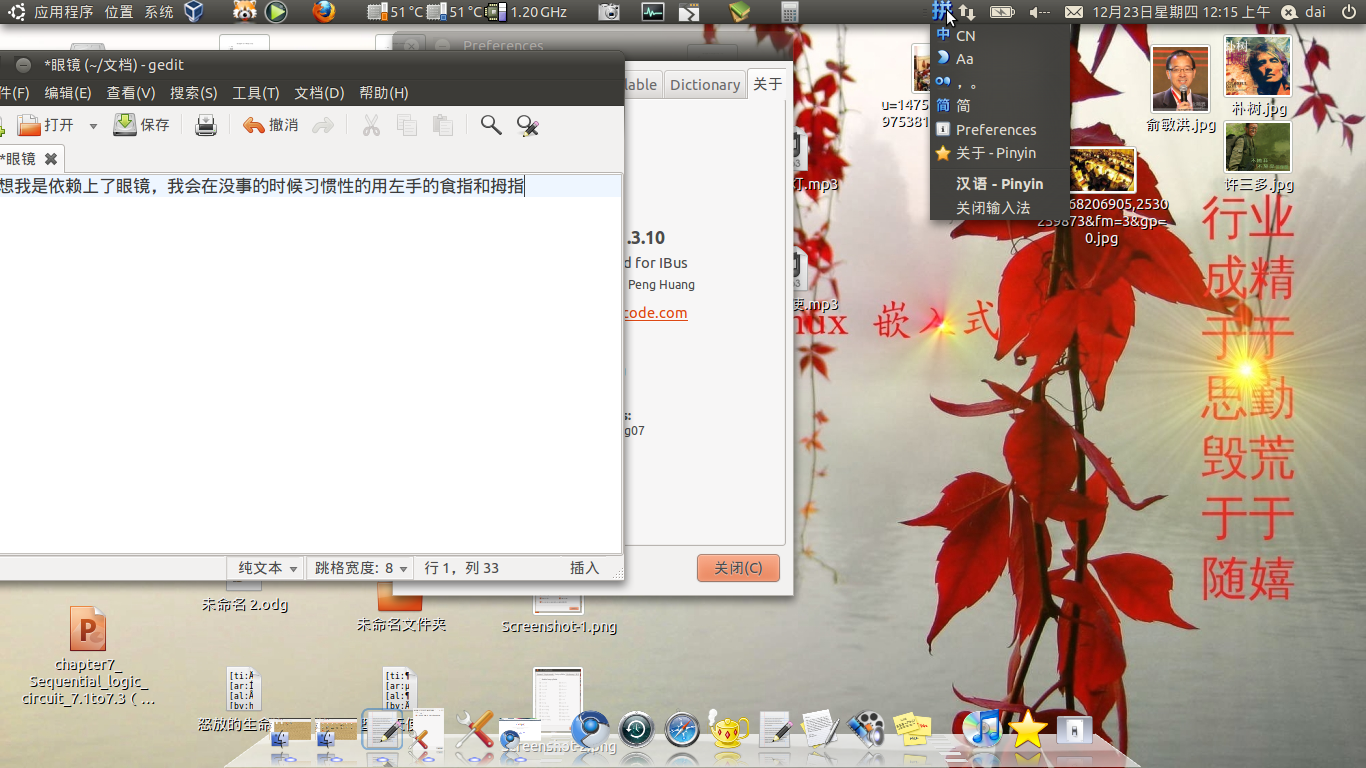The width and height of the screenshot is (1366, 768).
Task: Open gedit 文档(D) menu
Action: [x=319, y=93]
